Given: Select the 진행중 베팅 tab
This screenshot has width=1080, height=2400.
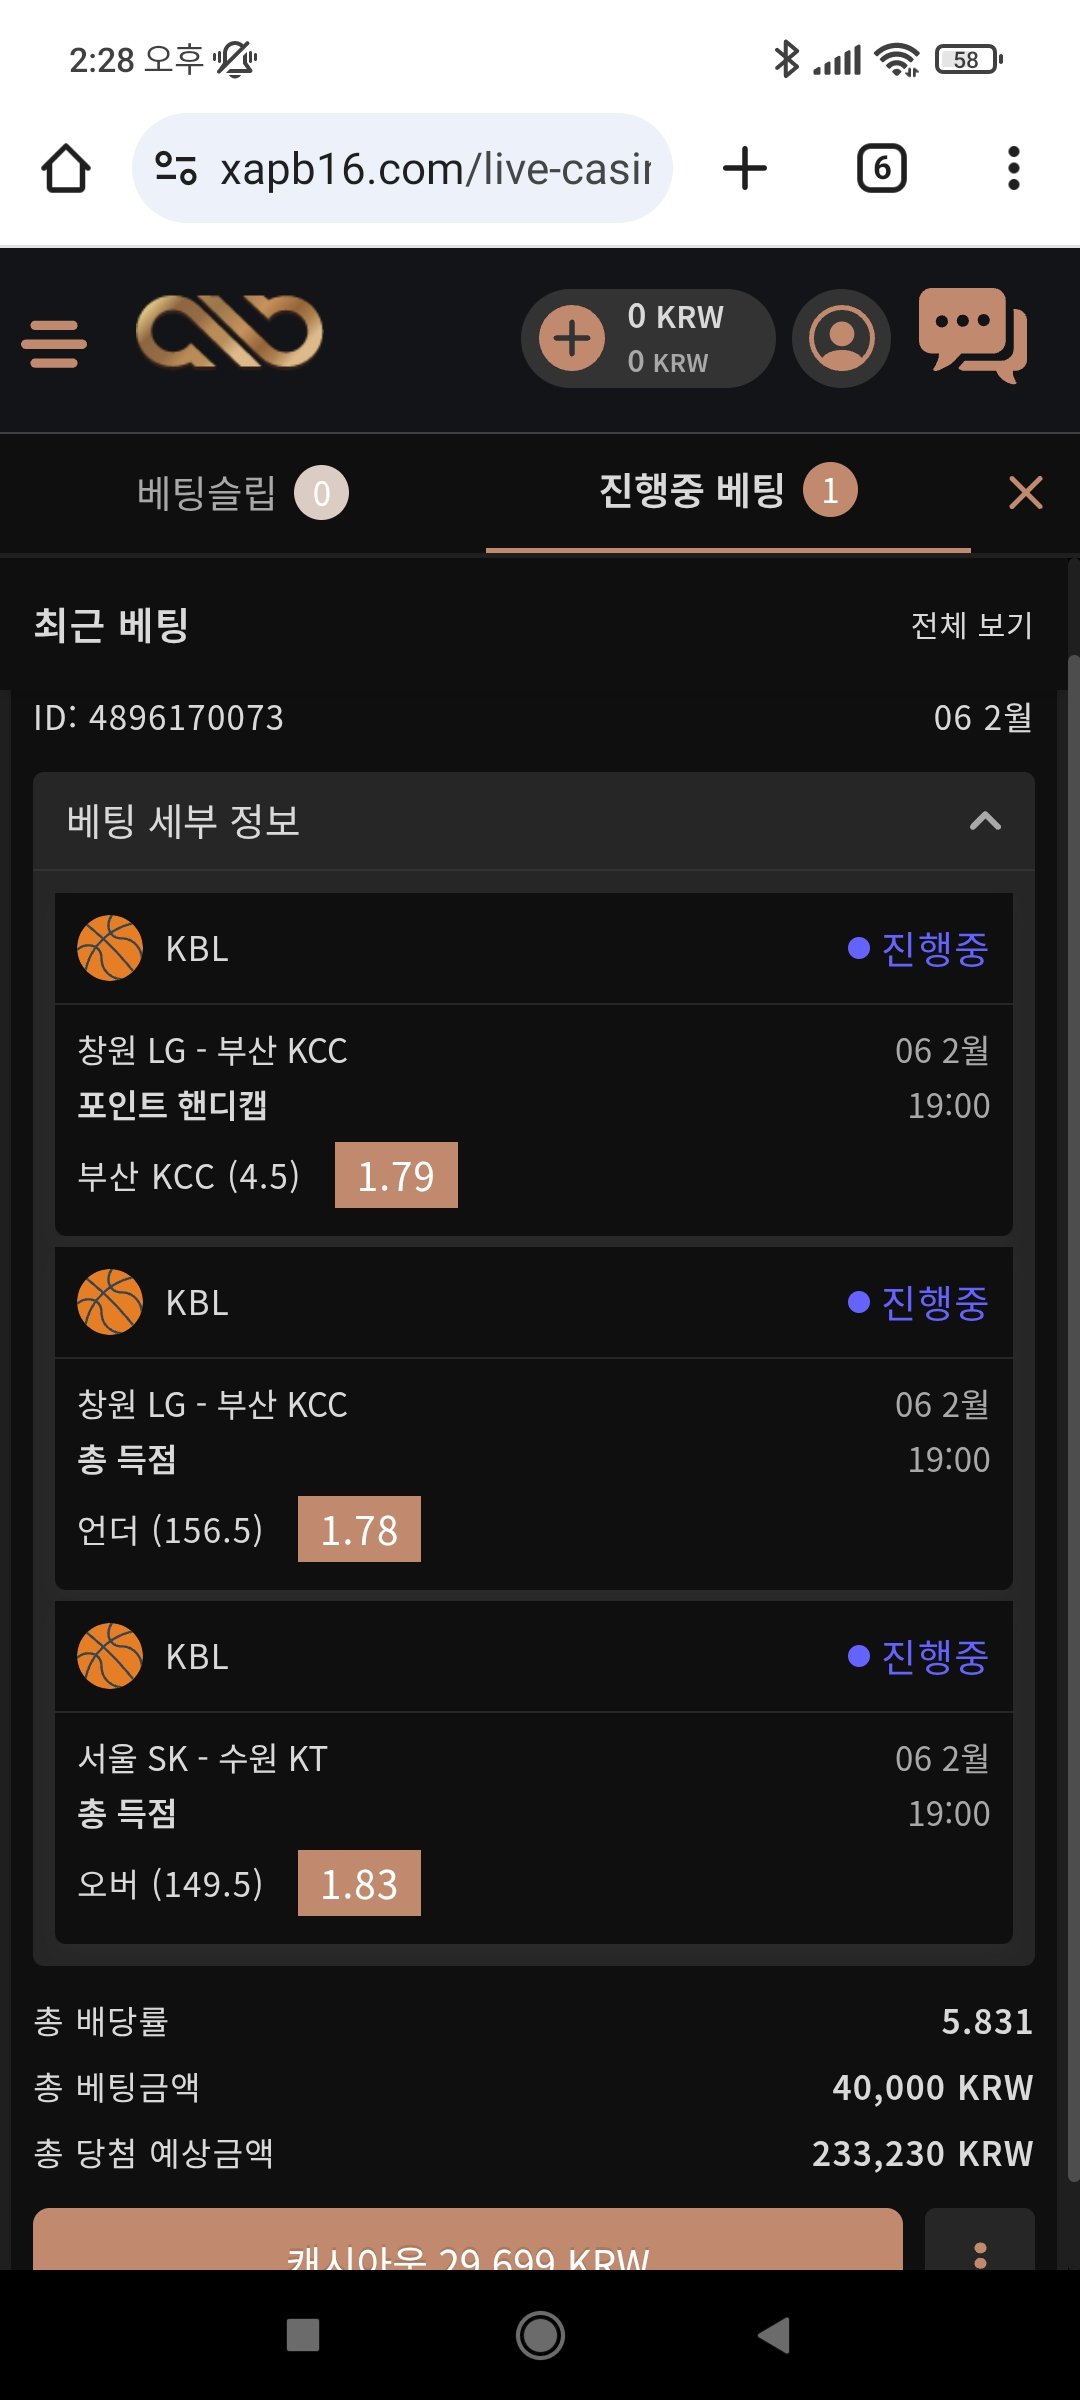Looking at the screenshot, I should (x=727, y=491).
